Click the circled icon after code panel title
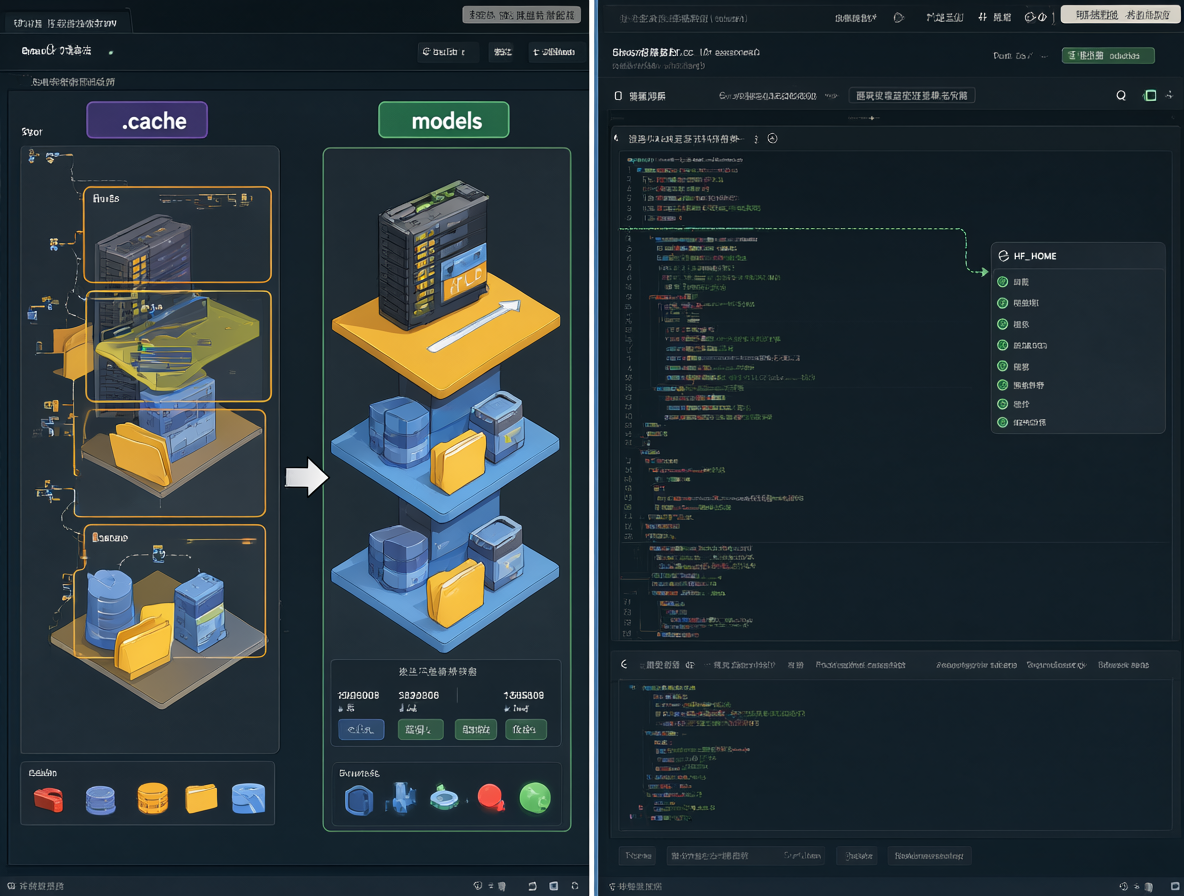This screenshot has width=1184, height=896. (772, 138)
